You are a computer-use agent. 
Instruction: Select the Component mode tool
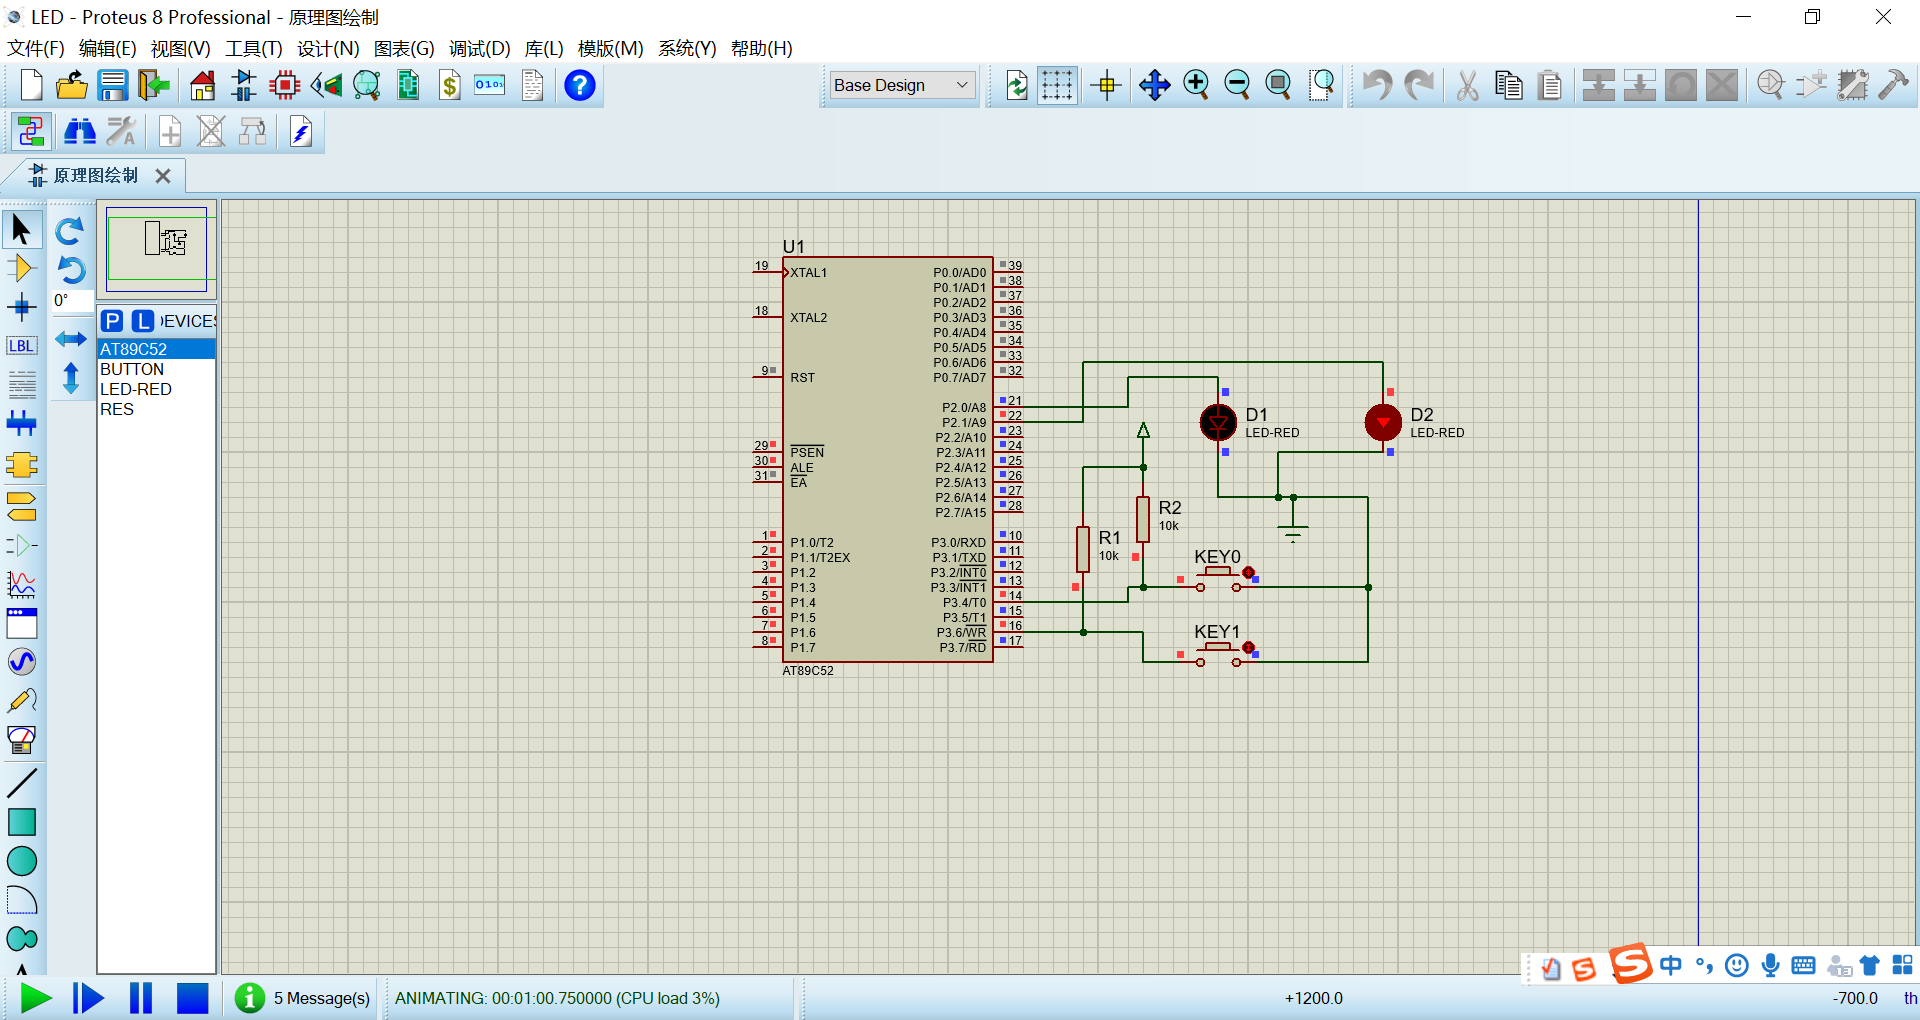(x=21, y=268)
